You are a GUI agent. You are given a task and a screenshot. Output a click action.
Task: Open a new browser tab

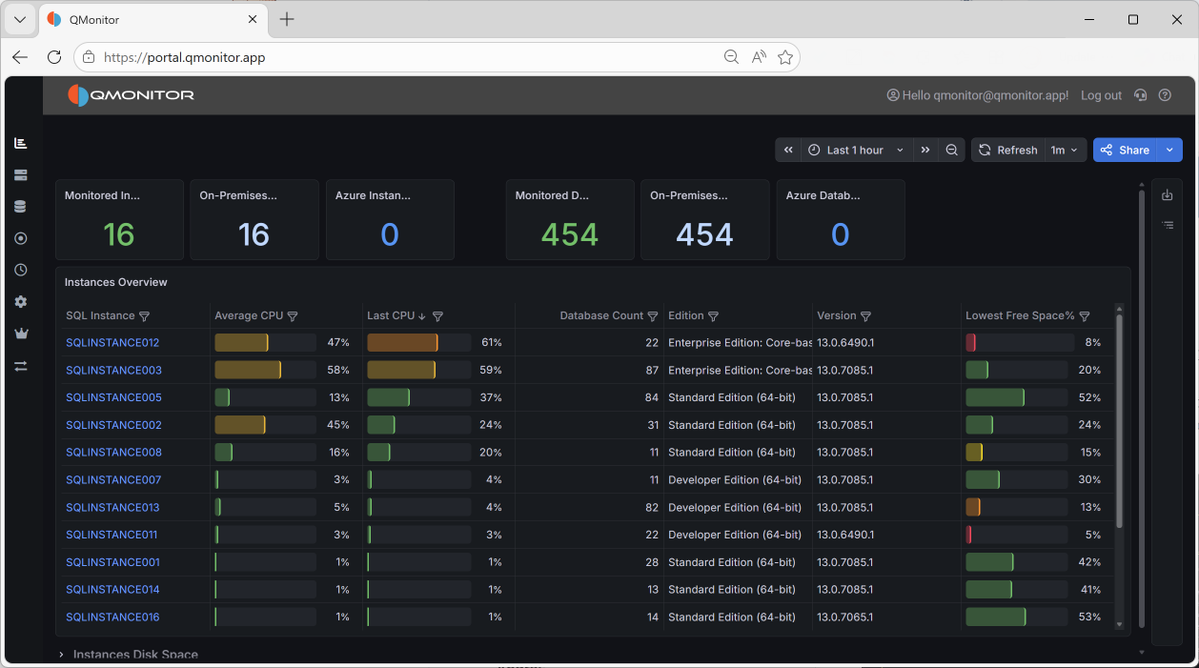[x=287, y=20]
